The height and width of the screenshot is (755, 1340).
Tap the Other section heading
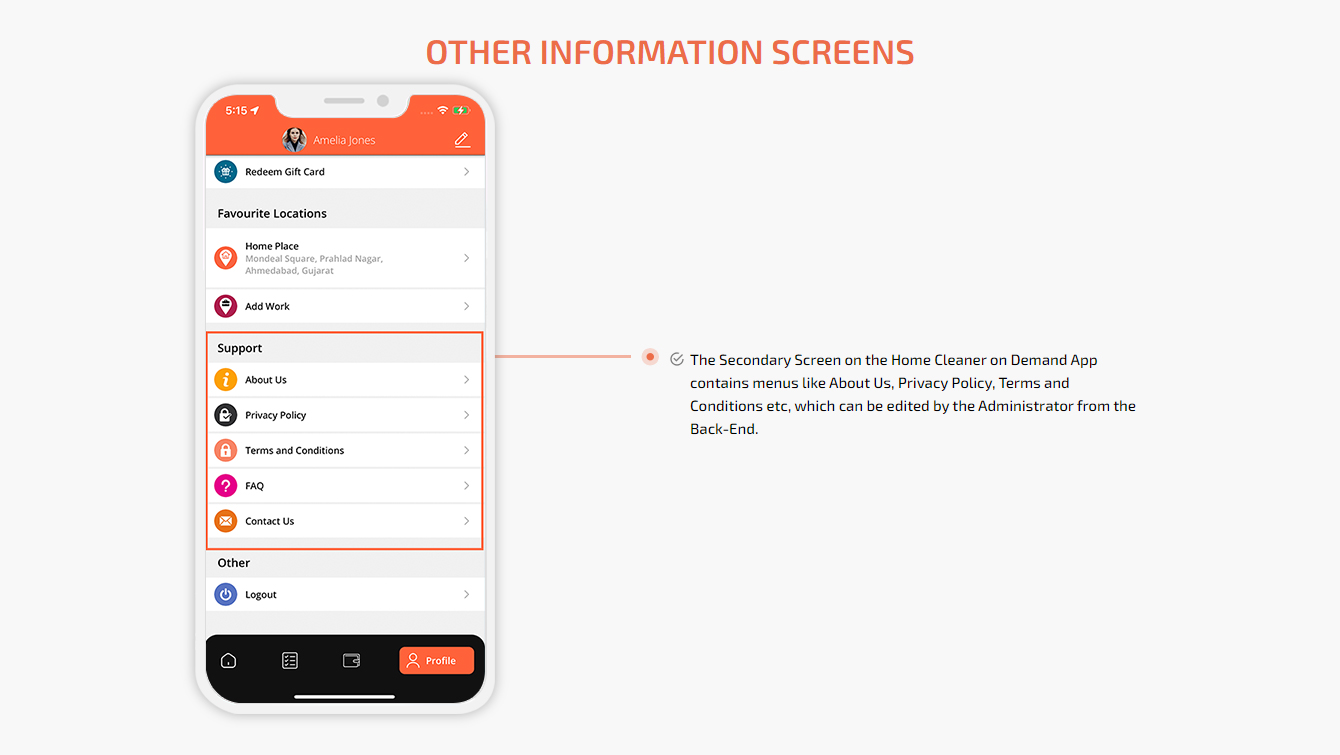[234, 563]
